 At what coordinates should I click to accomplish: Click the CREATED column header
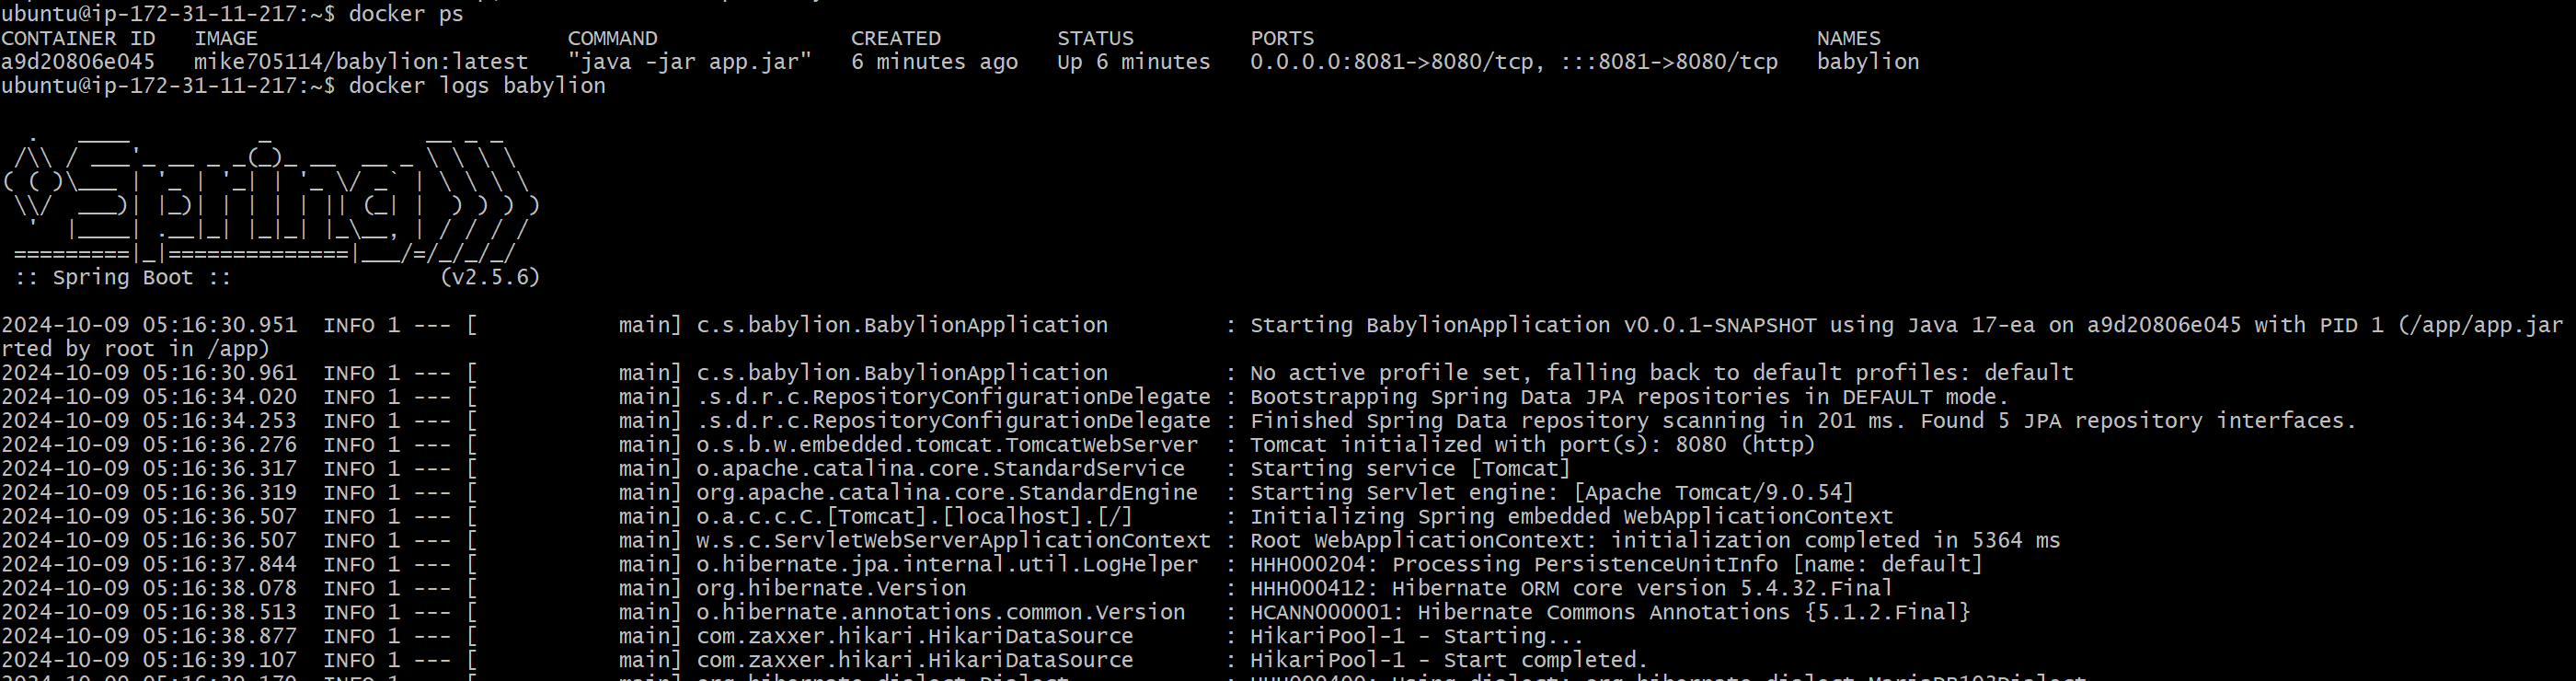click(x=896, y=38)
